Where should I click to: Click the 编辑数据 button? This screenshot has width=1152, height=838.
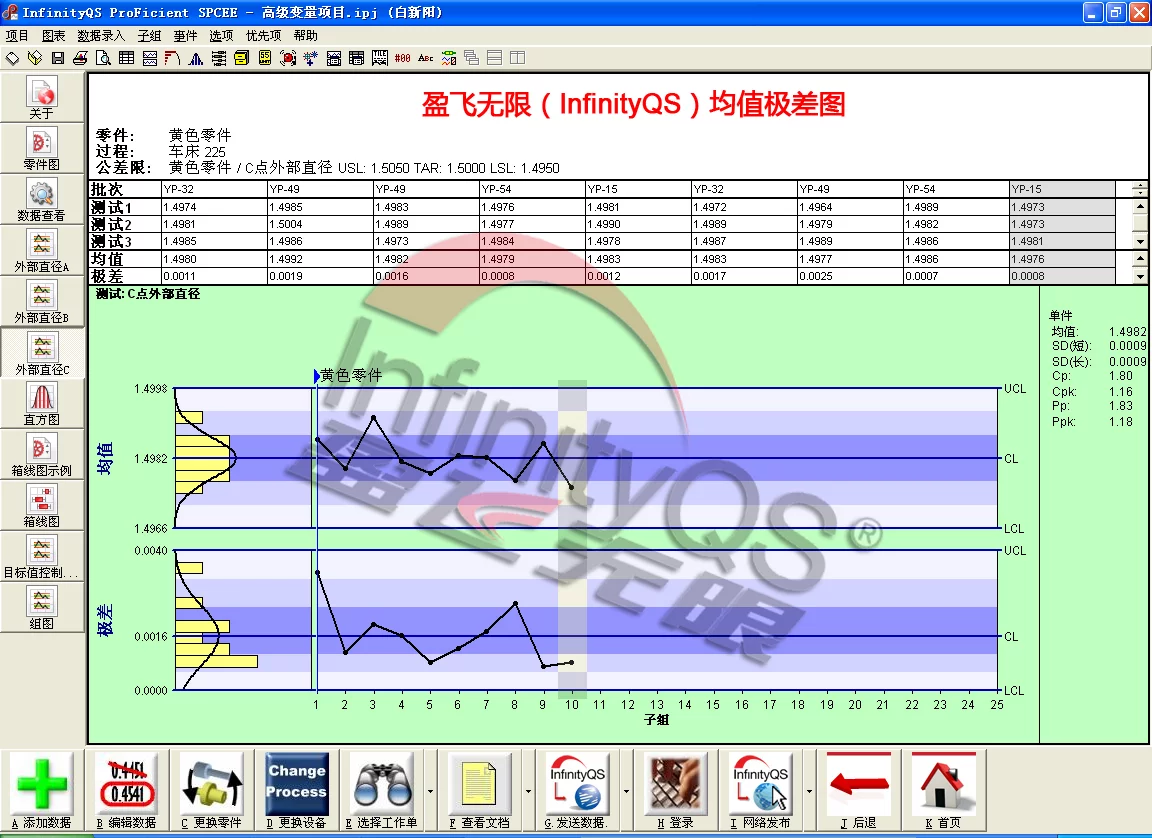tap(126, 792)
